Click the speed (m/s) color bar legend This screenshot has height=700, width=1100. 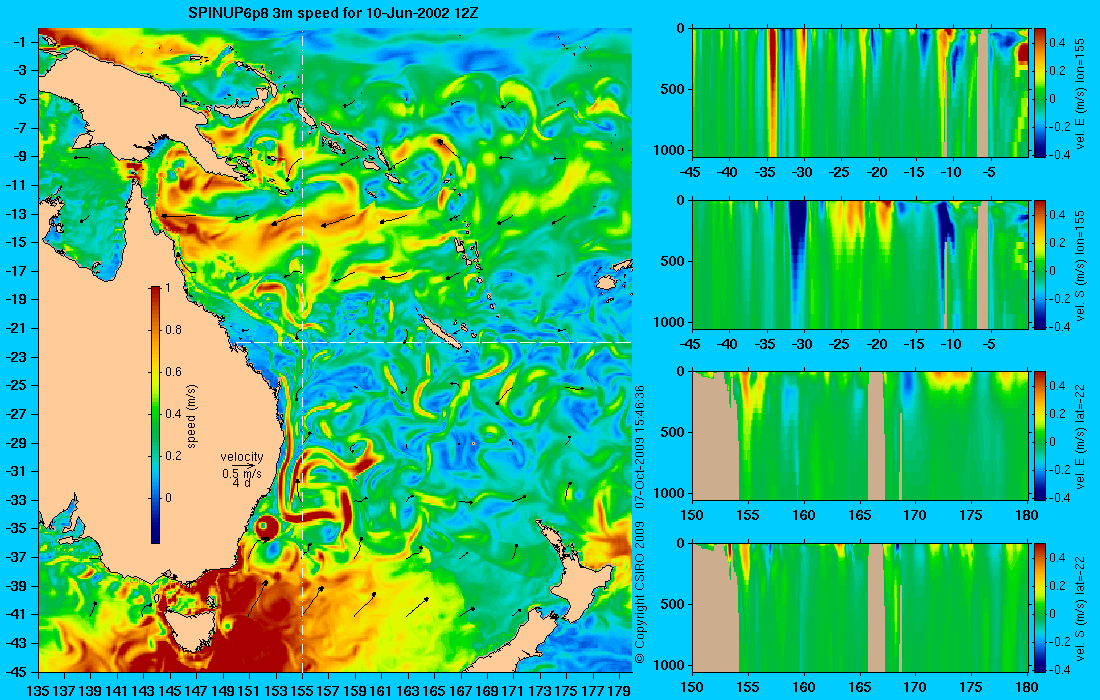155,415
